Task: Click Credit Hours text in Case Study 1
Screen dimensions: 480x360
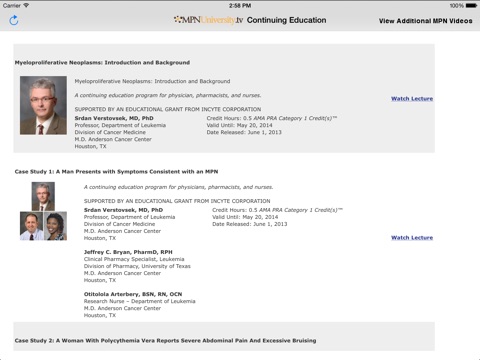Action: click(x=277, y=210)
